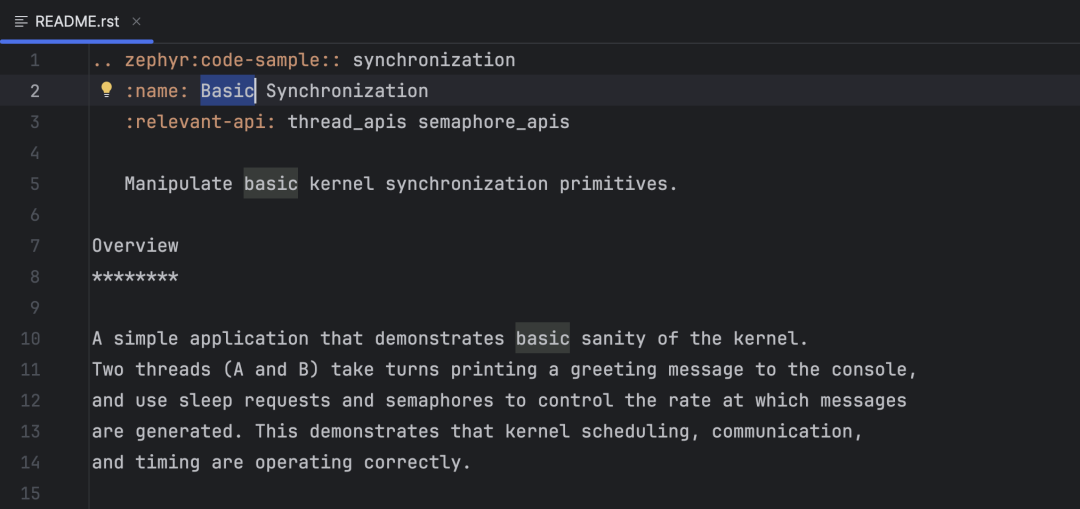Click the lightbulb intention icon on line 2

click(x=107, y=90)
